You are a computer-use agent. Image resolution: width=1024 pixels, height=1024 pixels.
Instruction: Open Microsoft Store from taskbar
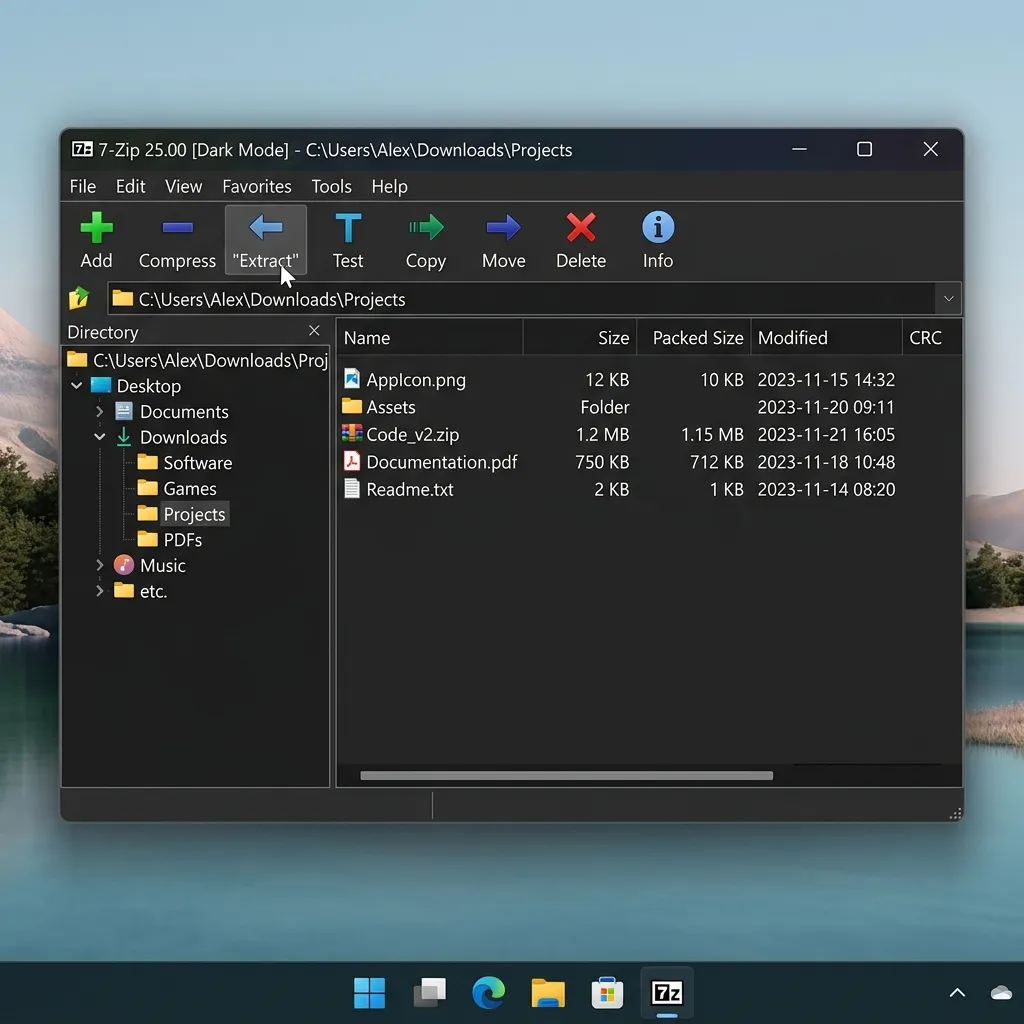click(607, 993)
